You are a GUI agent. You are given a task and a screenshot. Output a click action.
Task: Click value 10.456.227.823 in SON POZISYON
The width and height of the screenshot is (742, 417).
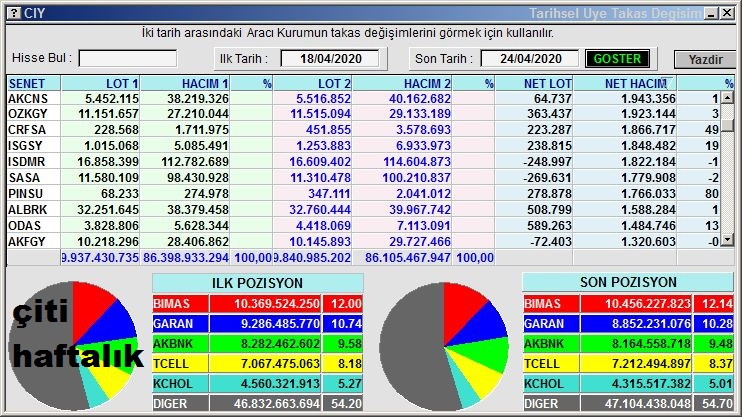point(647,303)
